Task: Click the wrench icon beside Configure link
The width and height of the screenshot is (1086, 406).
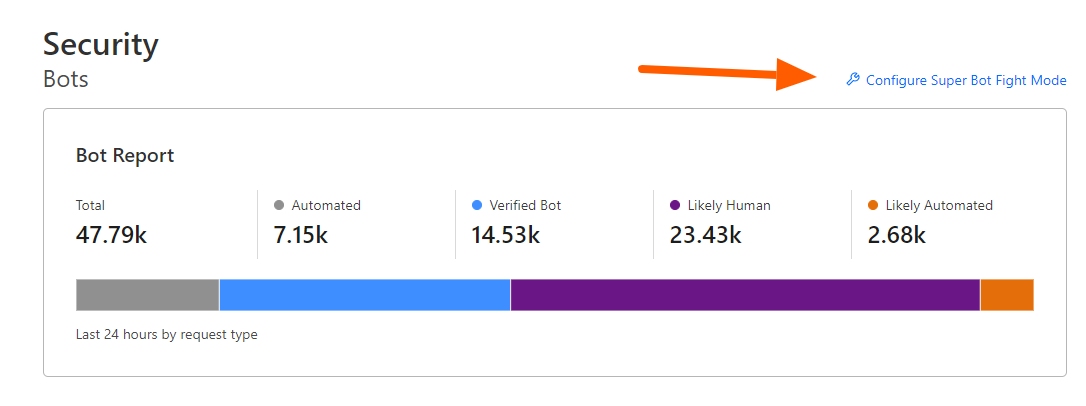Action: tap(853, 80)
